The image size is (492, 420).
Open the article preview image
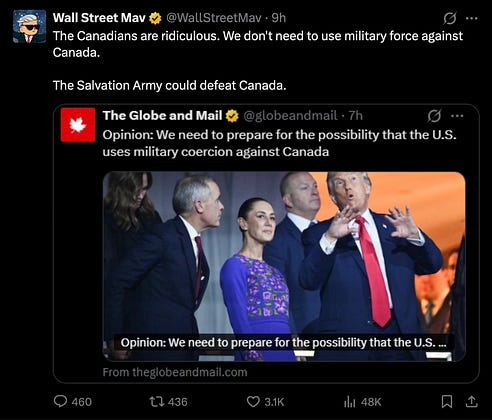[x=284, y=266]
